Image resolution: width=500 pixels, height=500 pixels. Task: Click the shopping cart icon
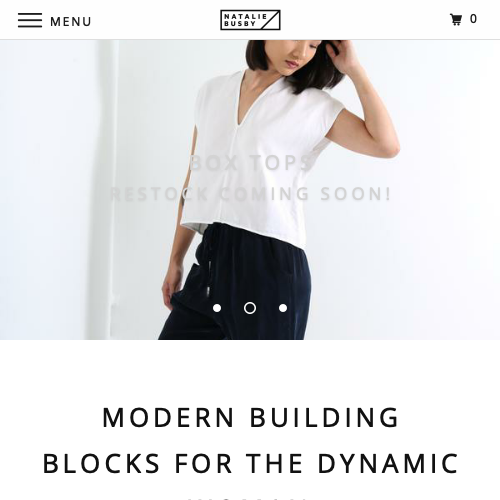click(x=456, y=19)
